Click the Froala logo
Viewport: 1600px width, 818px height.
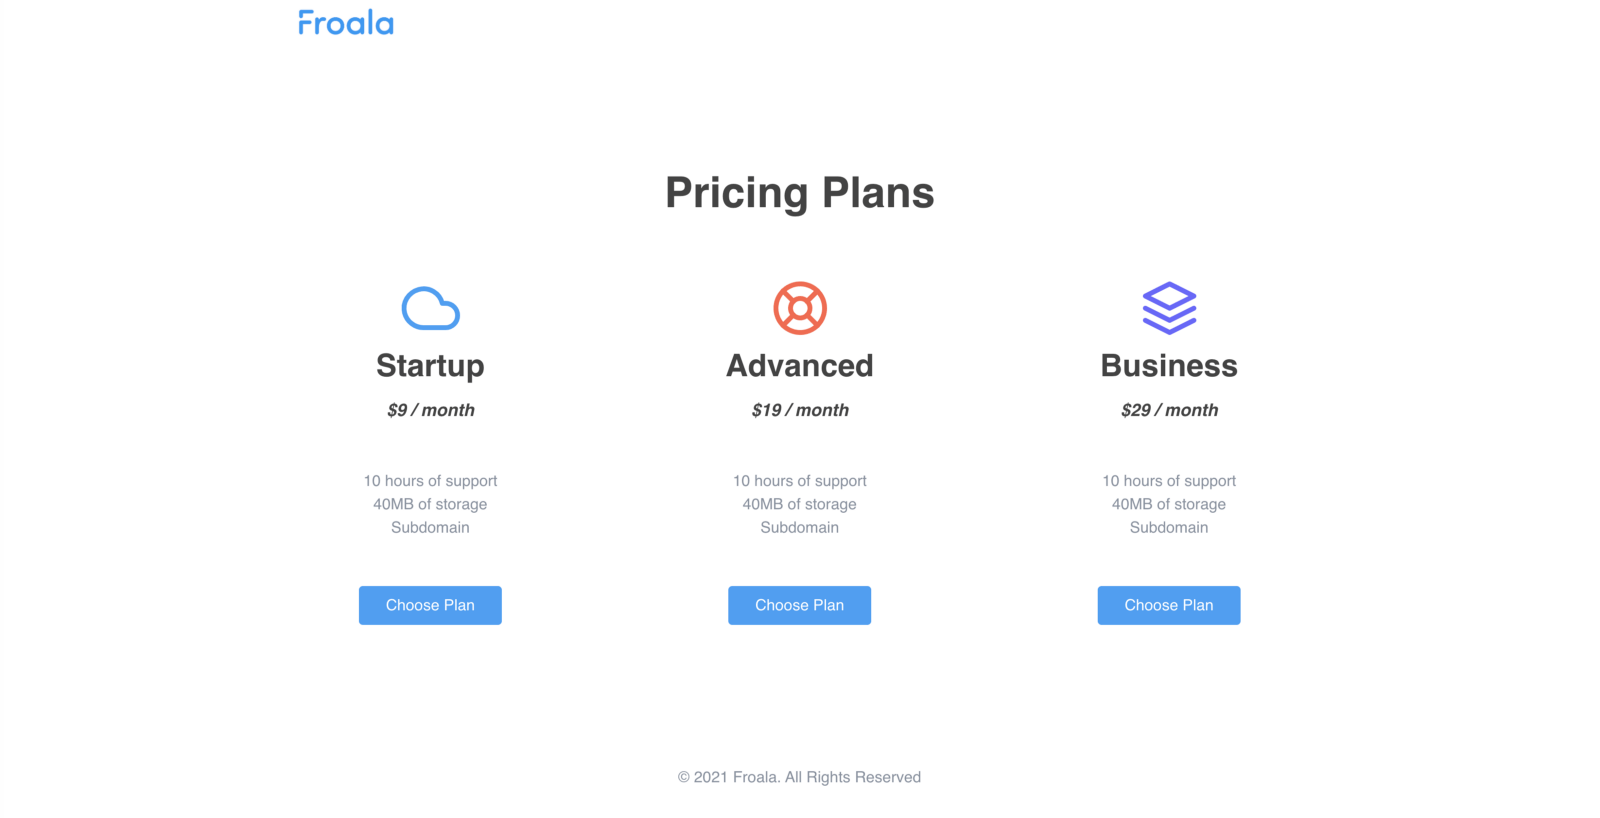tap(346, 23)
